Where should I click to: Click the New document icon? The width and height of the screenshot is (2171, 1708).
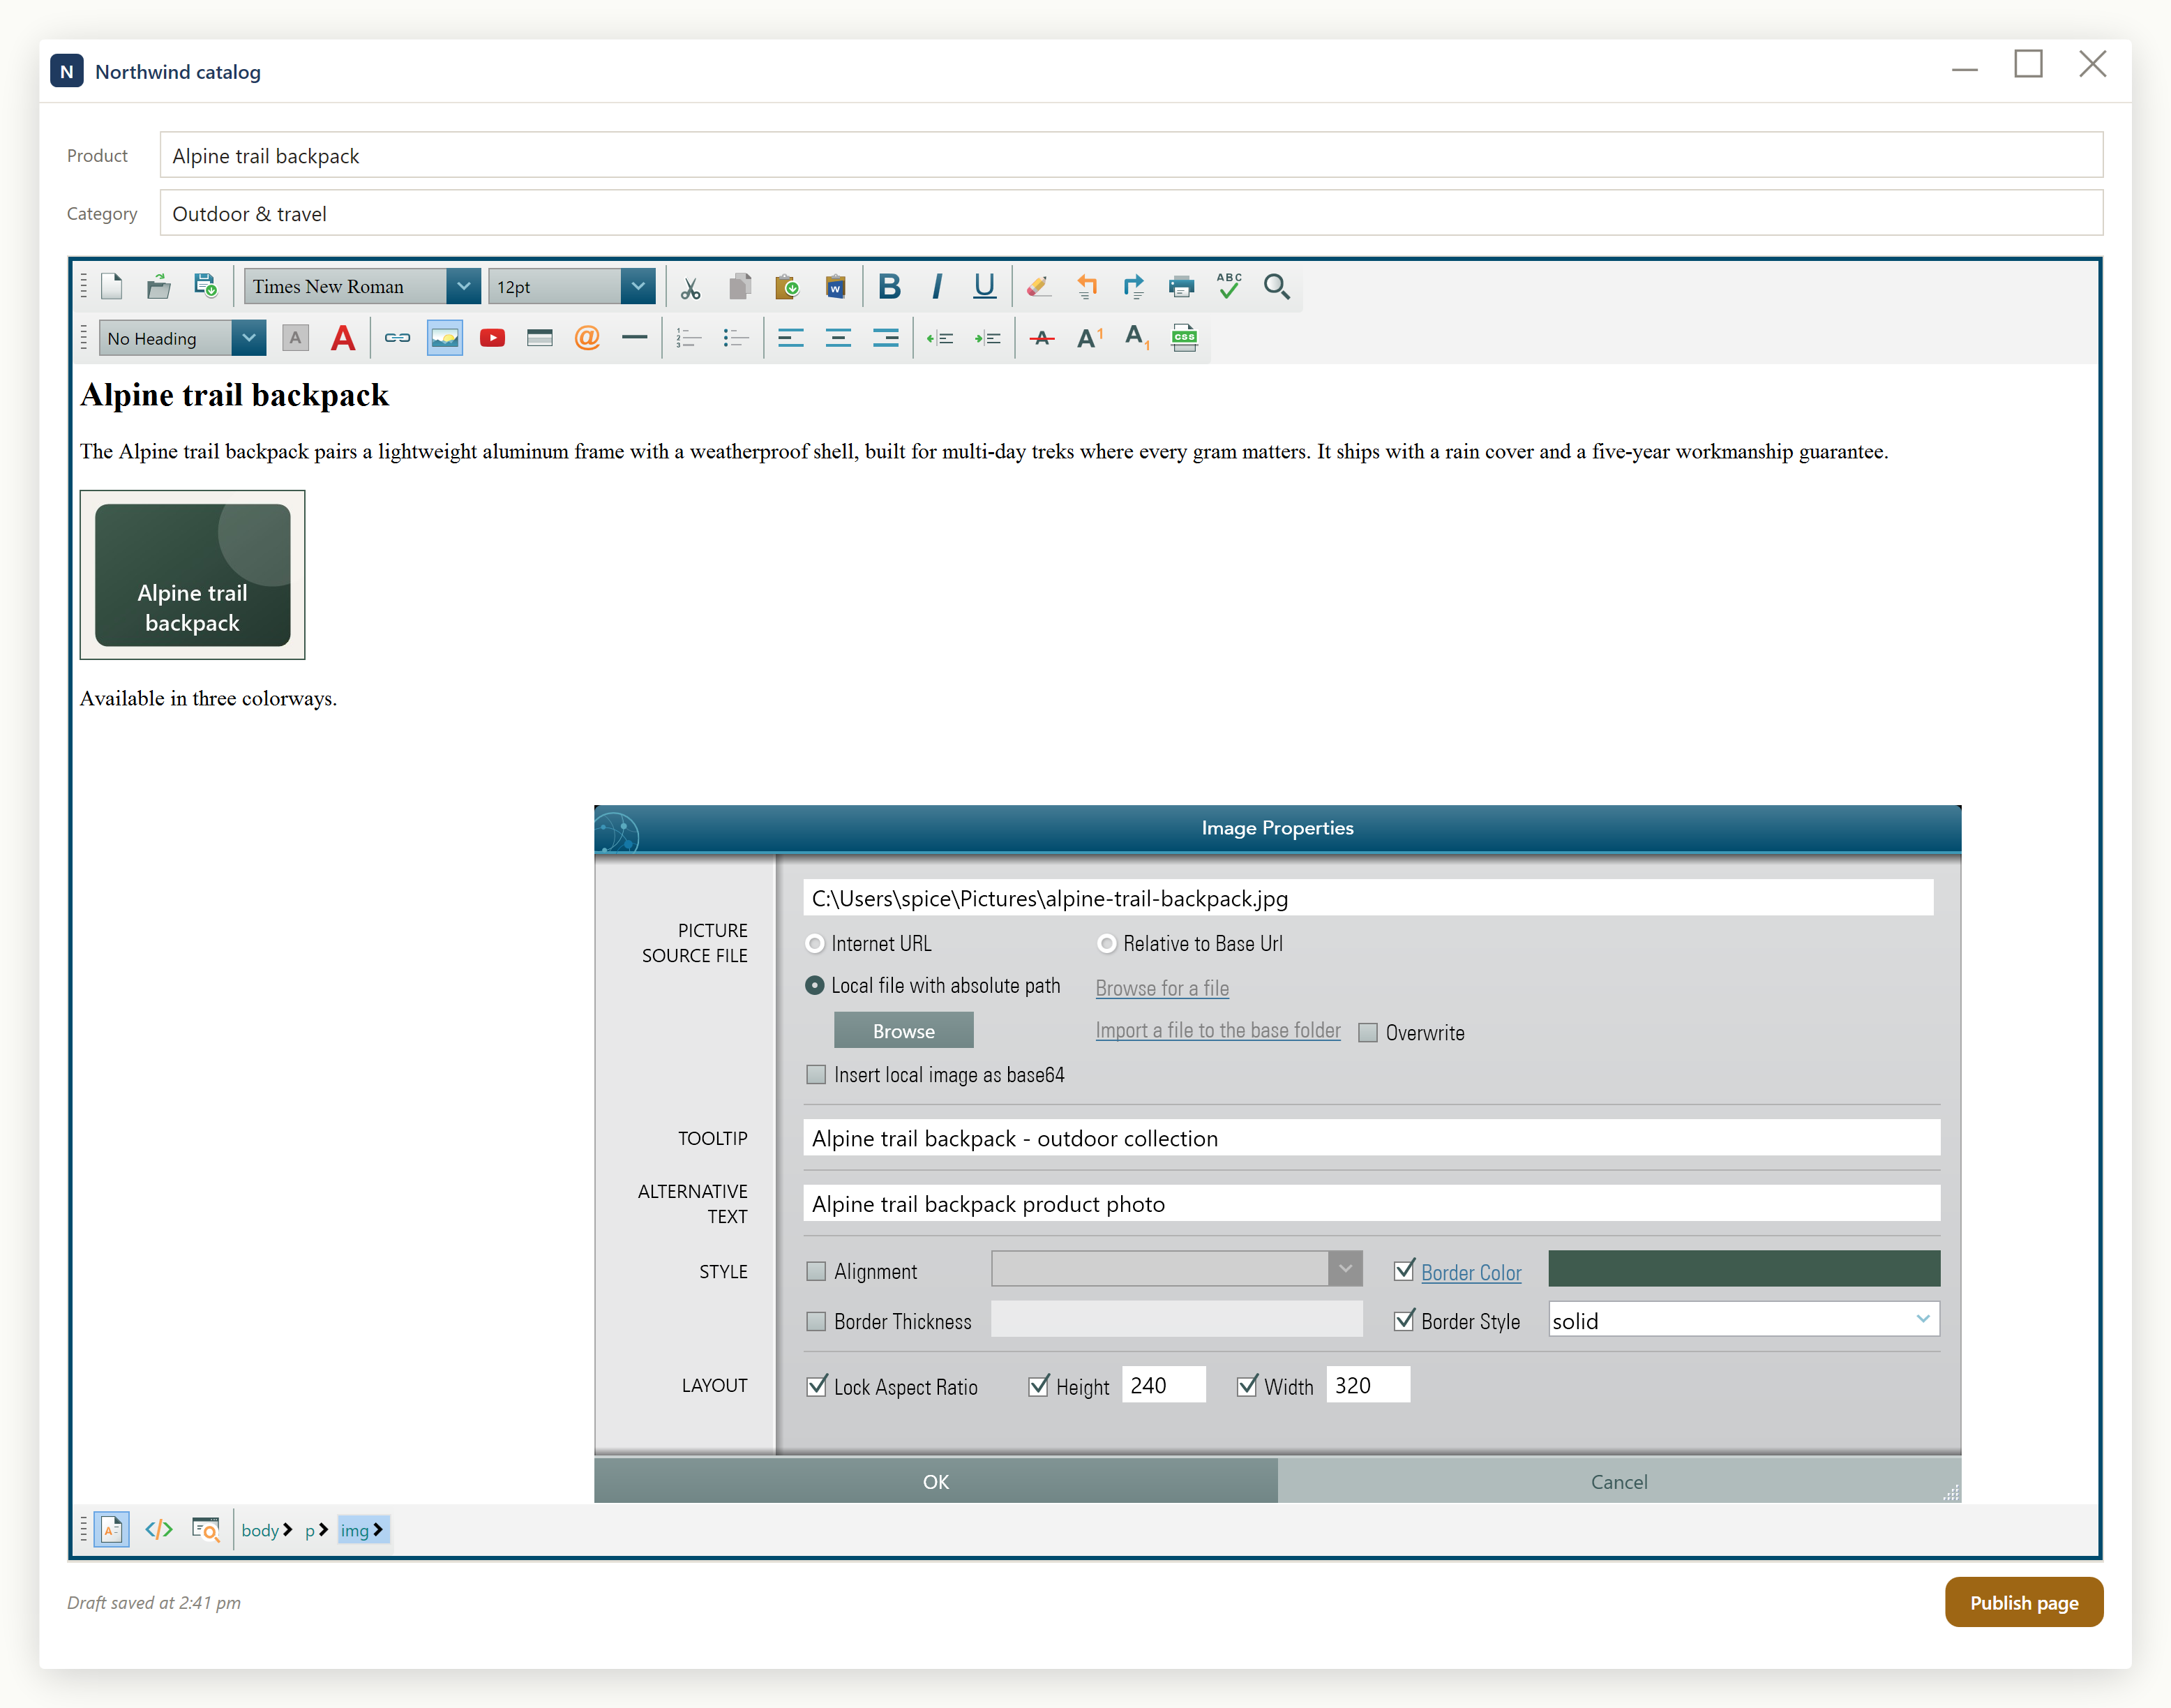pyautogui.click(x=112, y=287)
